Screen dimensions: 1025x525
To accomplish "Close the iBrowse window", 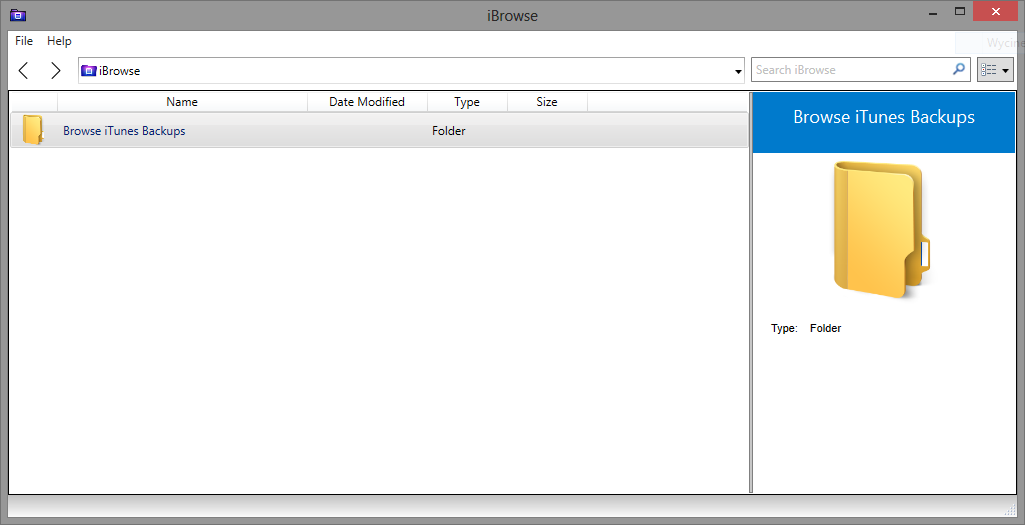I will coord(996,12).
